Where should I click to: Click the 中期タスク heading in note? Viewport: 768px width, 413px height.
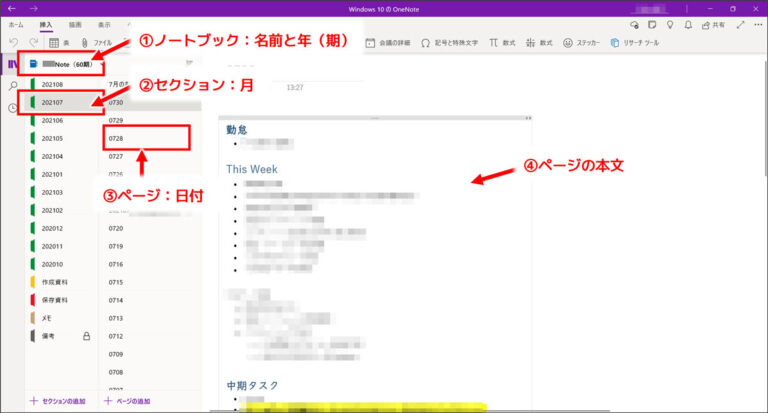(252, 386)
